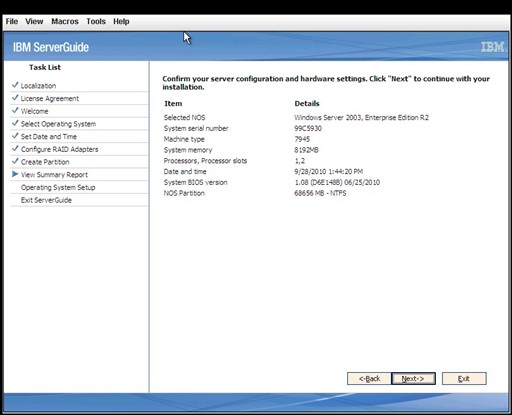Screen dimensions: 512x415
Task: Click the checkmark beside Set Date and Time
Action: click(15, 136)
